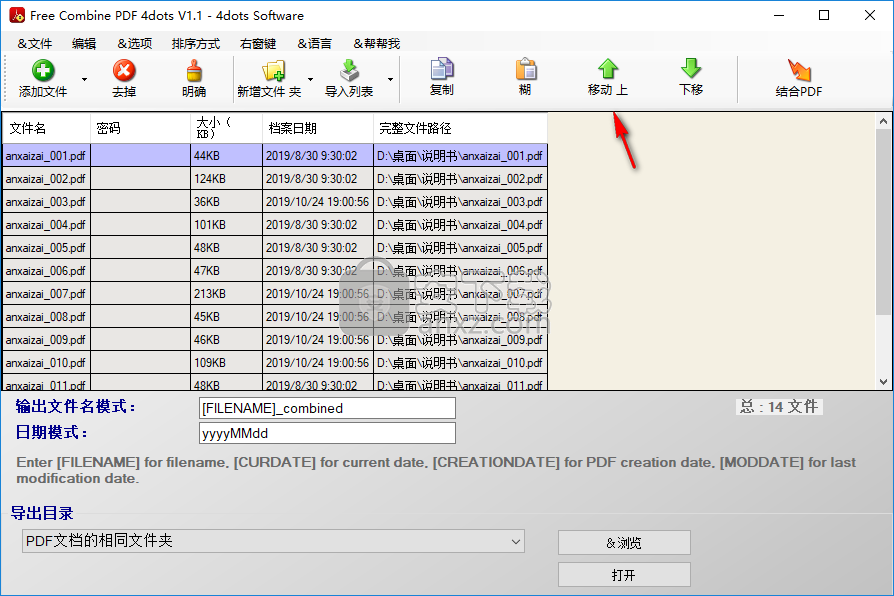
Task: Open the &帮帮我 menu
Action: click(376, 43)
